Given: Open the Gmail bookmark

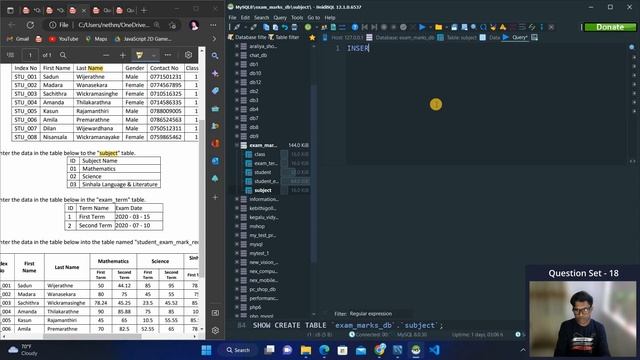Looking at the screenshot, I should 18,39.
